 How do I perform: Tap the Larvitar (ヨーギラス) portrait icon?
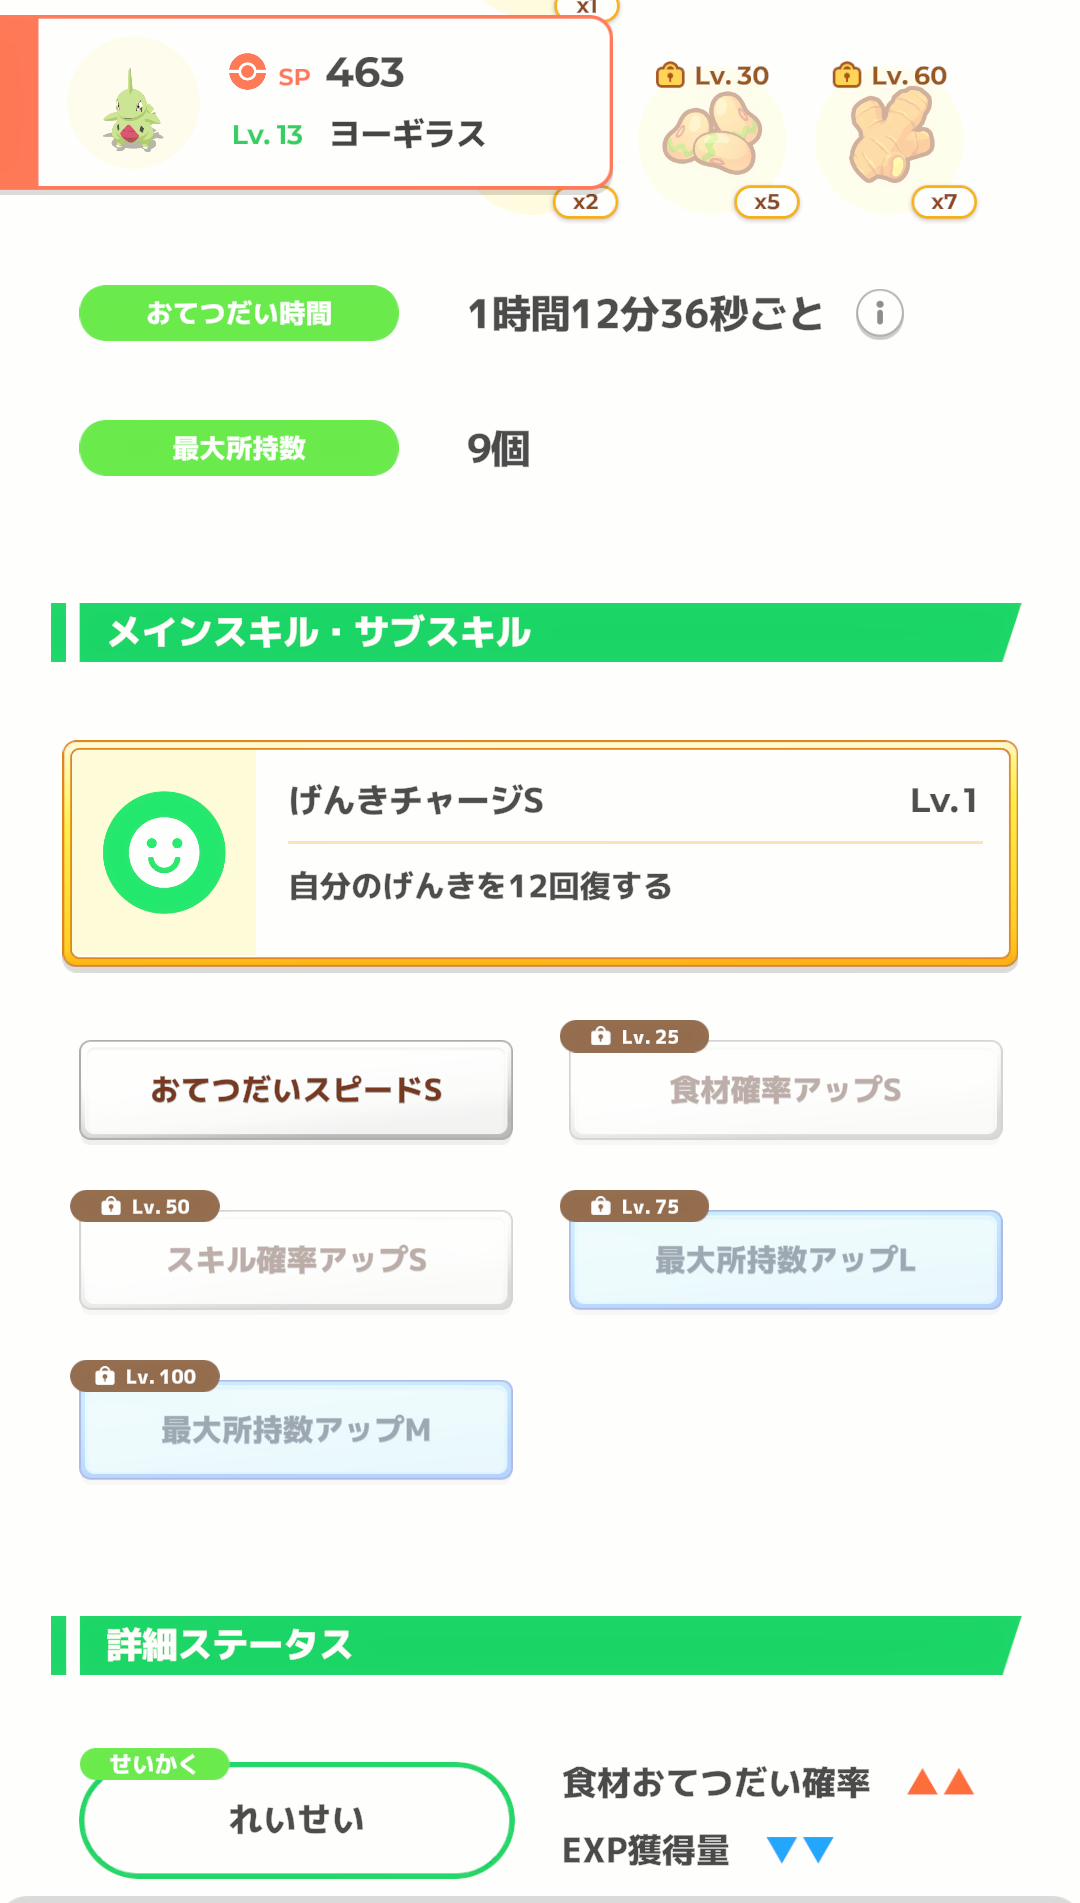pos(133,104)
